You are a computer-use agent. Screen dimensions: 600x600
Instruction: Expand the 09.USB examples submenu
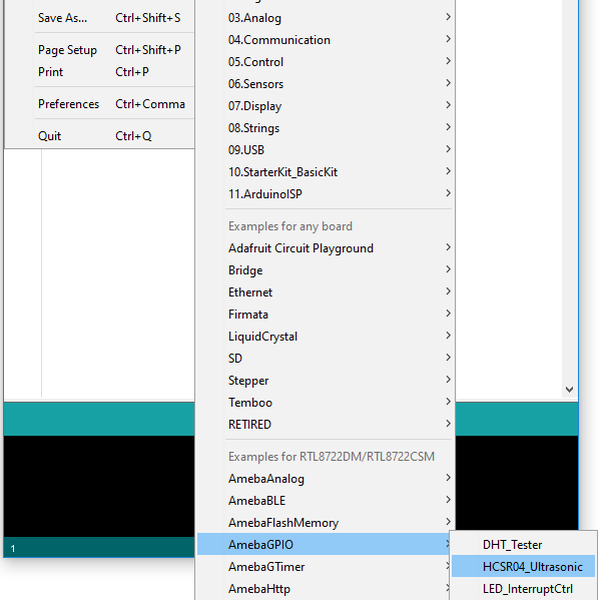326,150
